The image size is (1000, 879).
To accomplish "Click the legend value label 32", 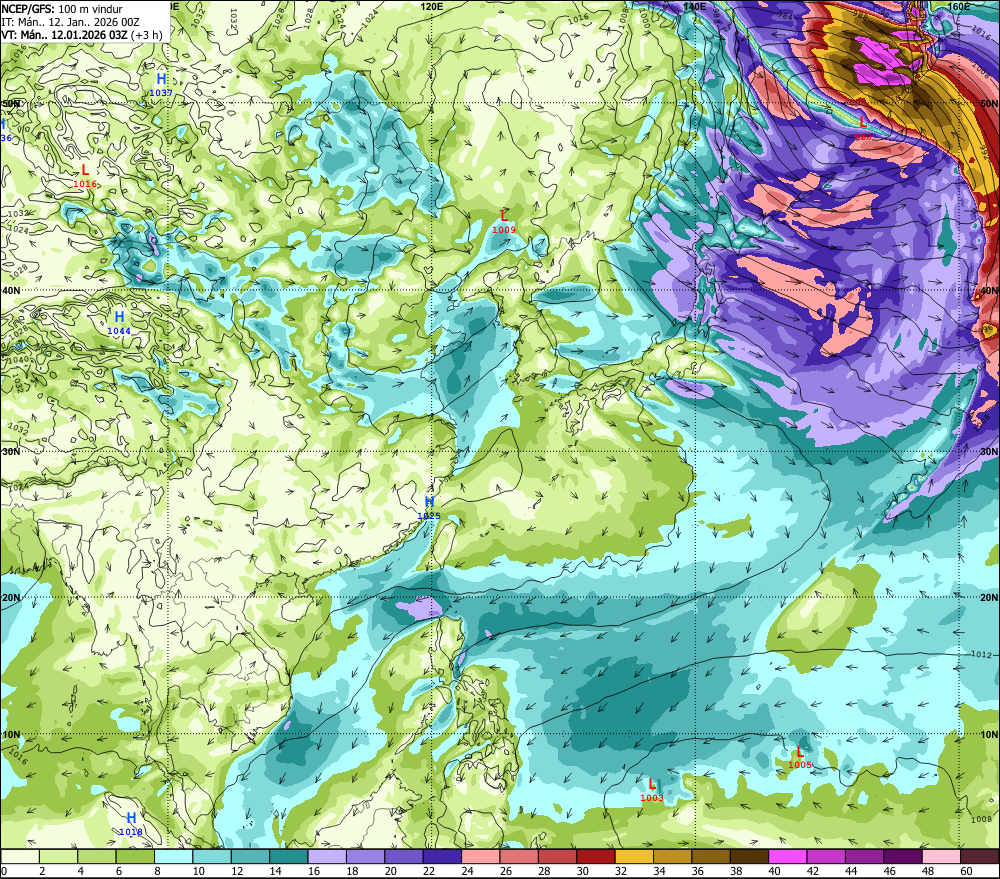I will 621,871.
